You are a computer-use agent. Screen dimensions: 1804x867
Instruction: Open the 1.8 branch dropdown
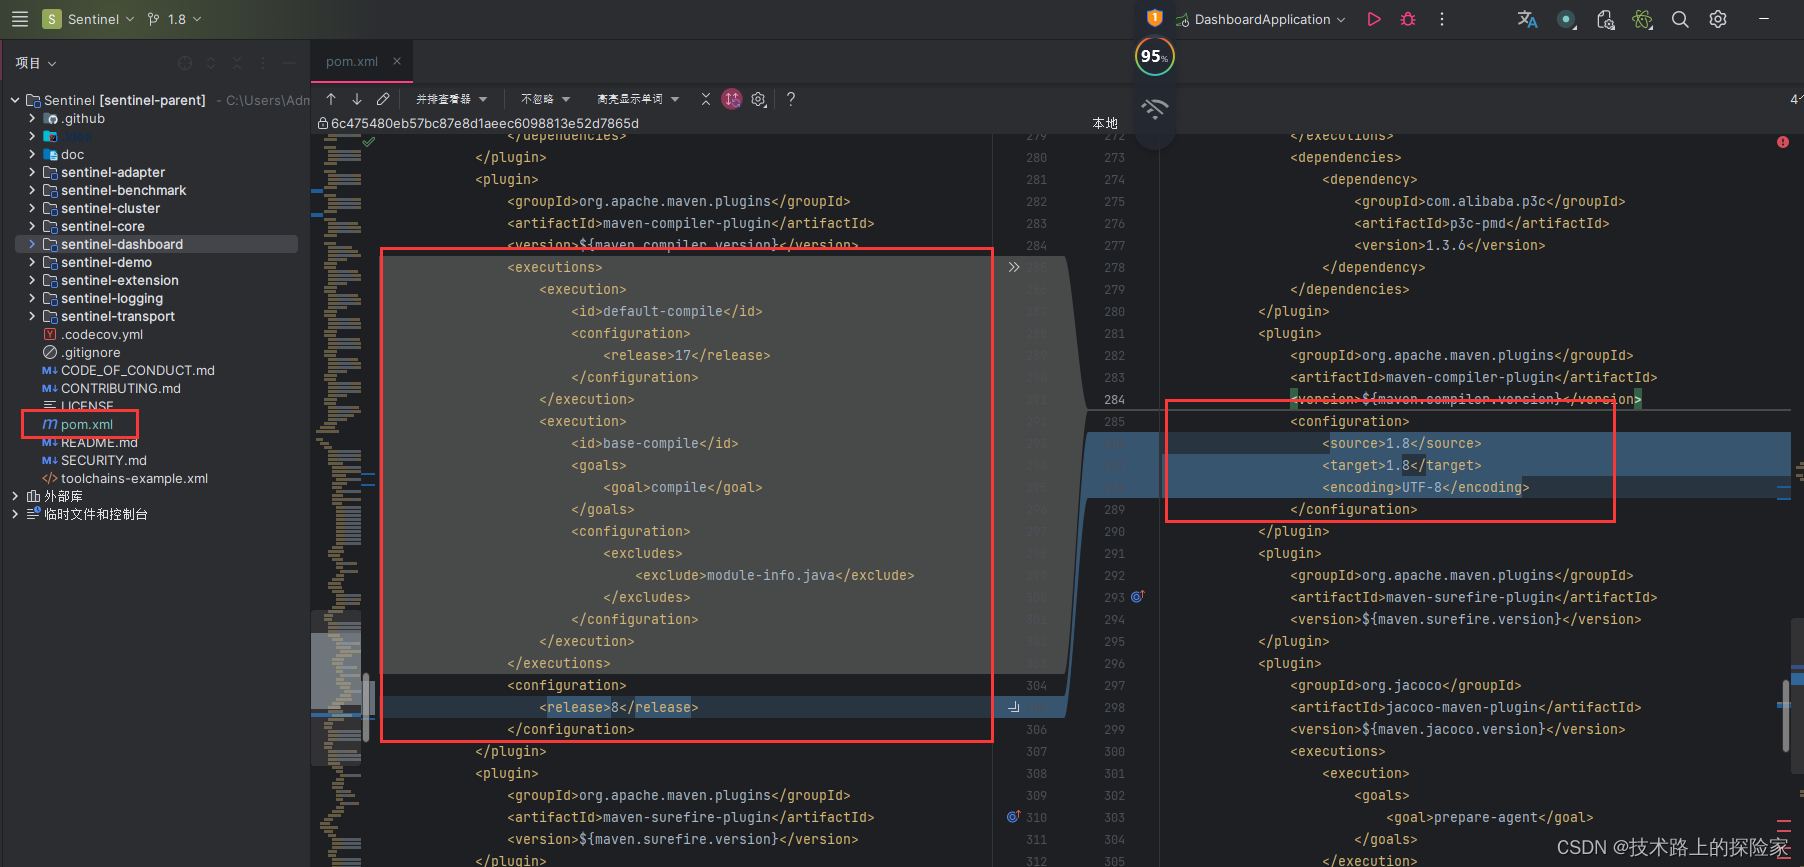click(x=174, y=19)
